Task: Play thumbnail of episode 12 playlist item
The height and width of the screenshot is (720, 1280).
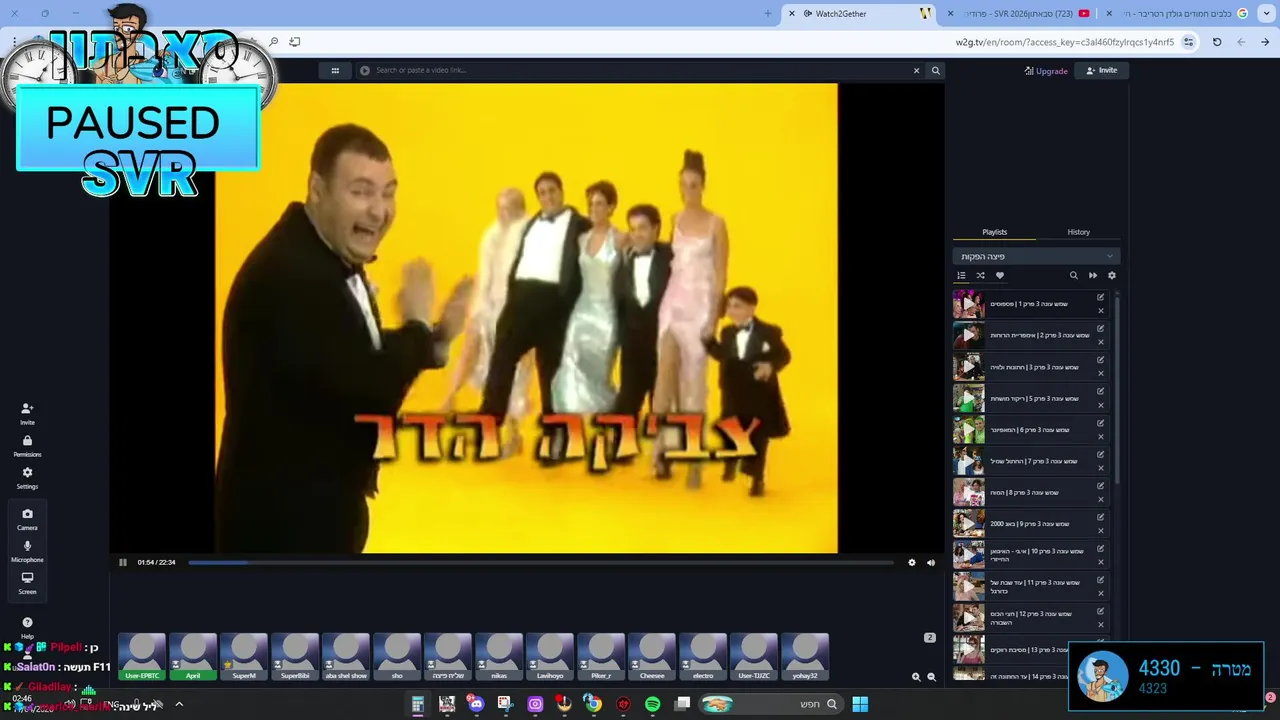Action: coord(968,618)
